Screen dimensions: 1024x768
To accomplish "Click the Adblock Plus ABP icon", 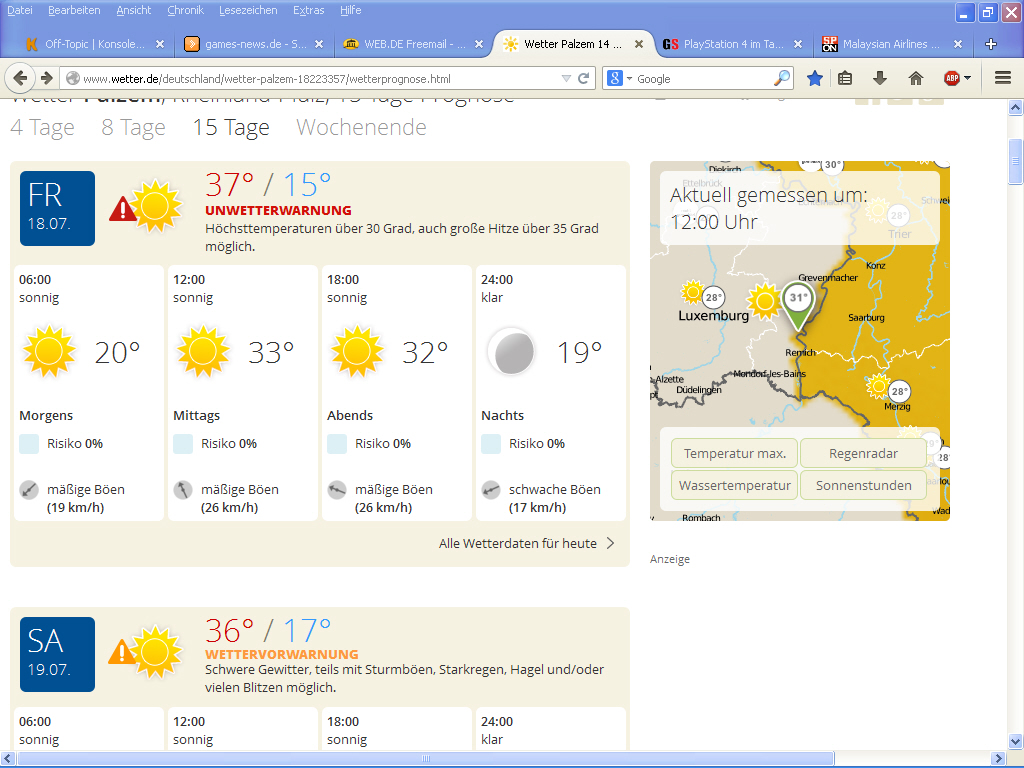I will coord(952,78).
